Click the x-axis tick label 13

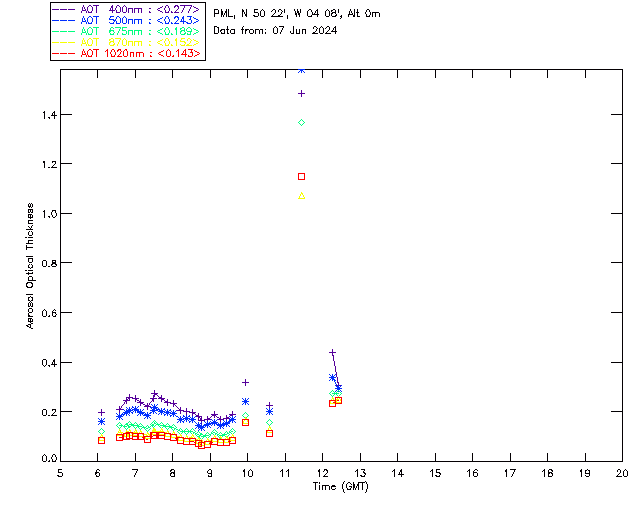click(360, 474)
